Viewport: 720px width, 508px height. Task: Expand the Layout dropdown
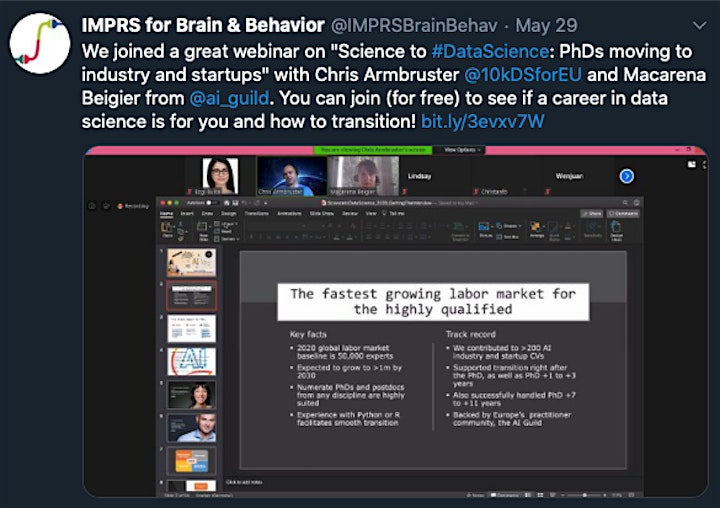(x=226, y=224)
